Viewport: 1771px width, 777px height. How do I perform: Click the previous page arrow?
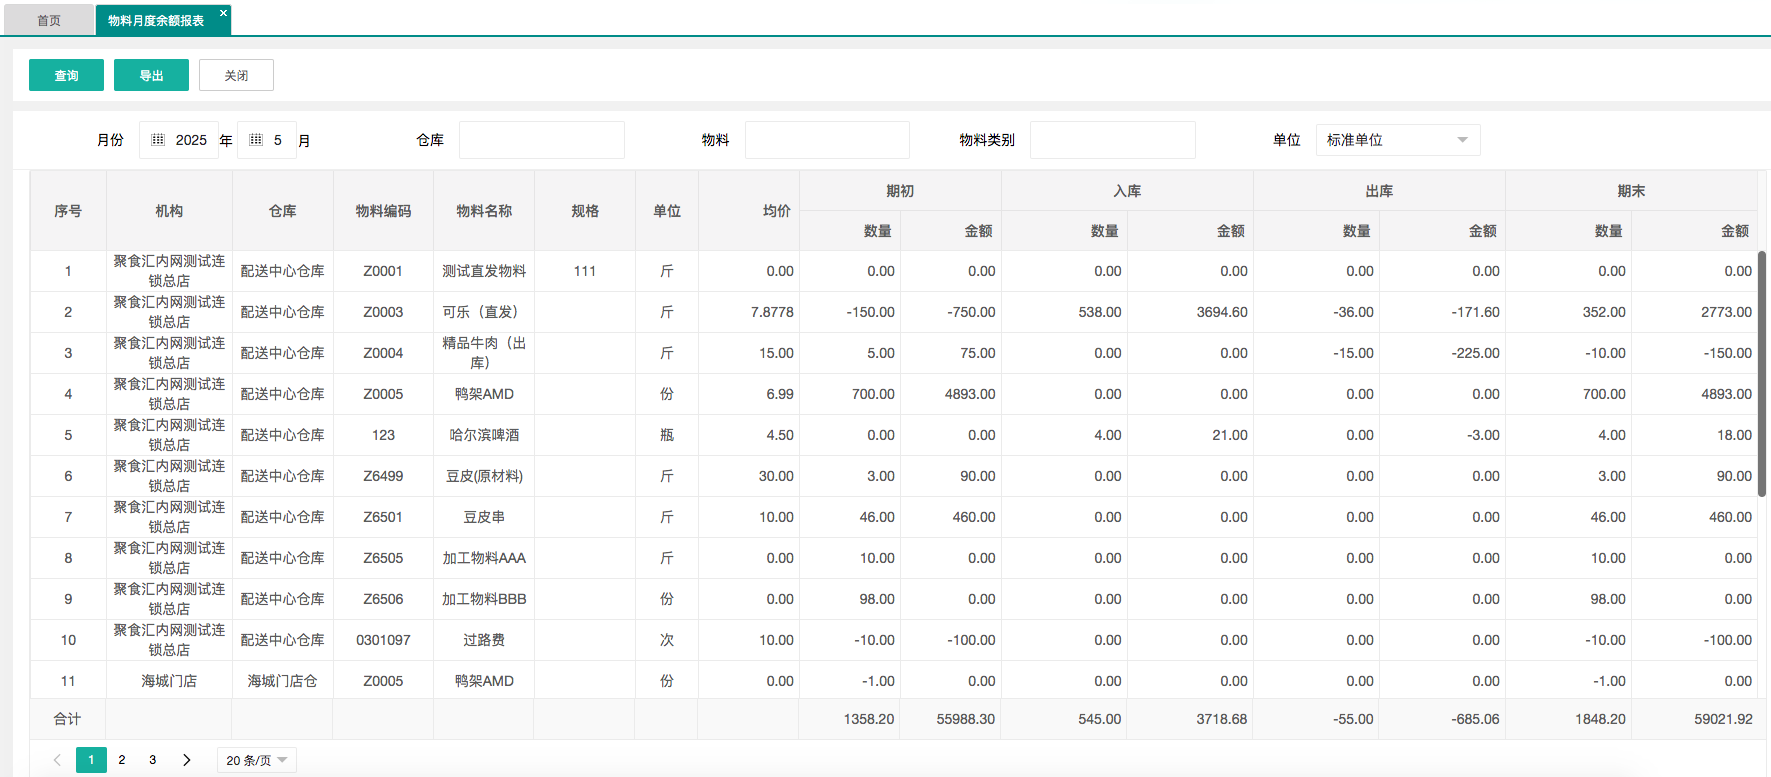tap(57, 760)
